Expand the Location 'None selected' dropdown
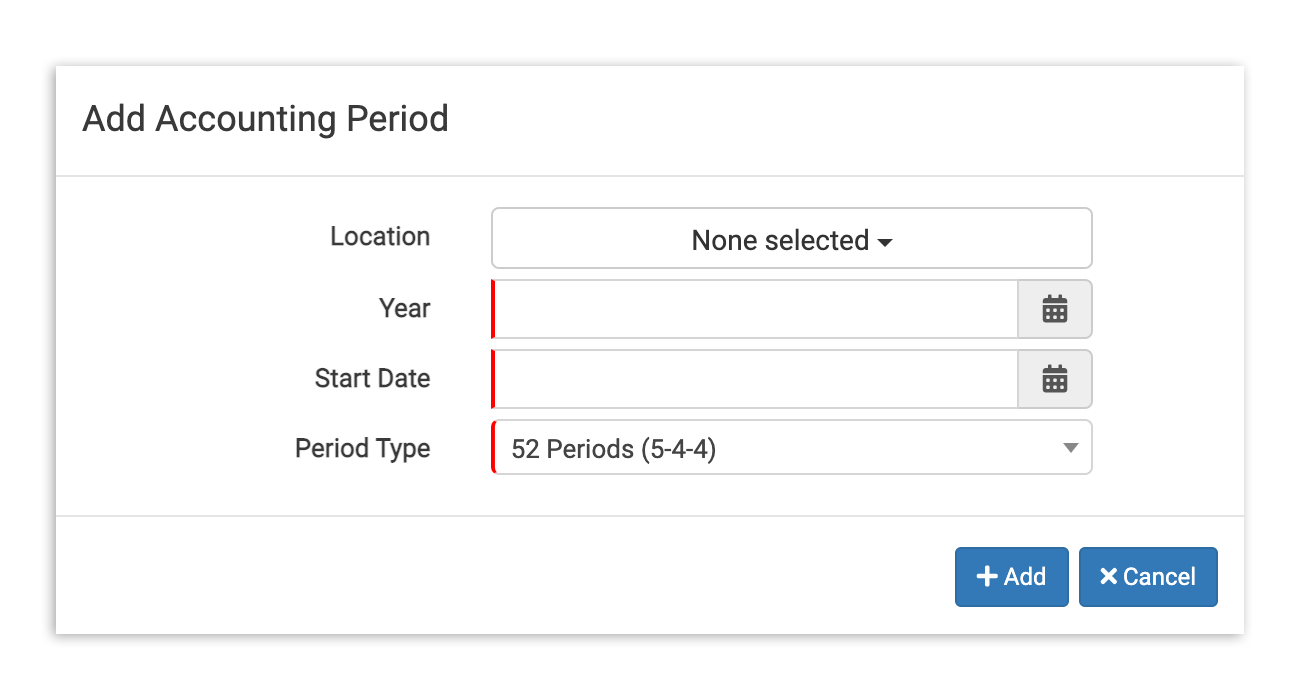The width and height of the screenshot is (1300, 700). [x=791, y=239]
